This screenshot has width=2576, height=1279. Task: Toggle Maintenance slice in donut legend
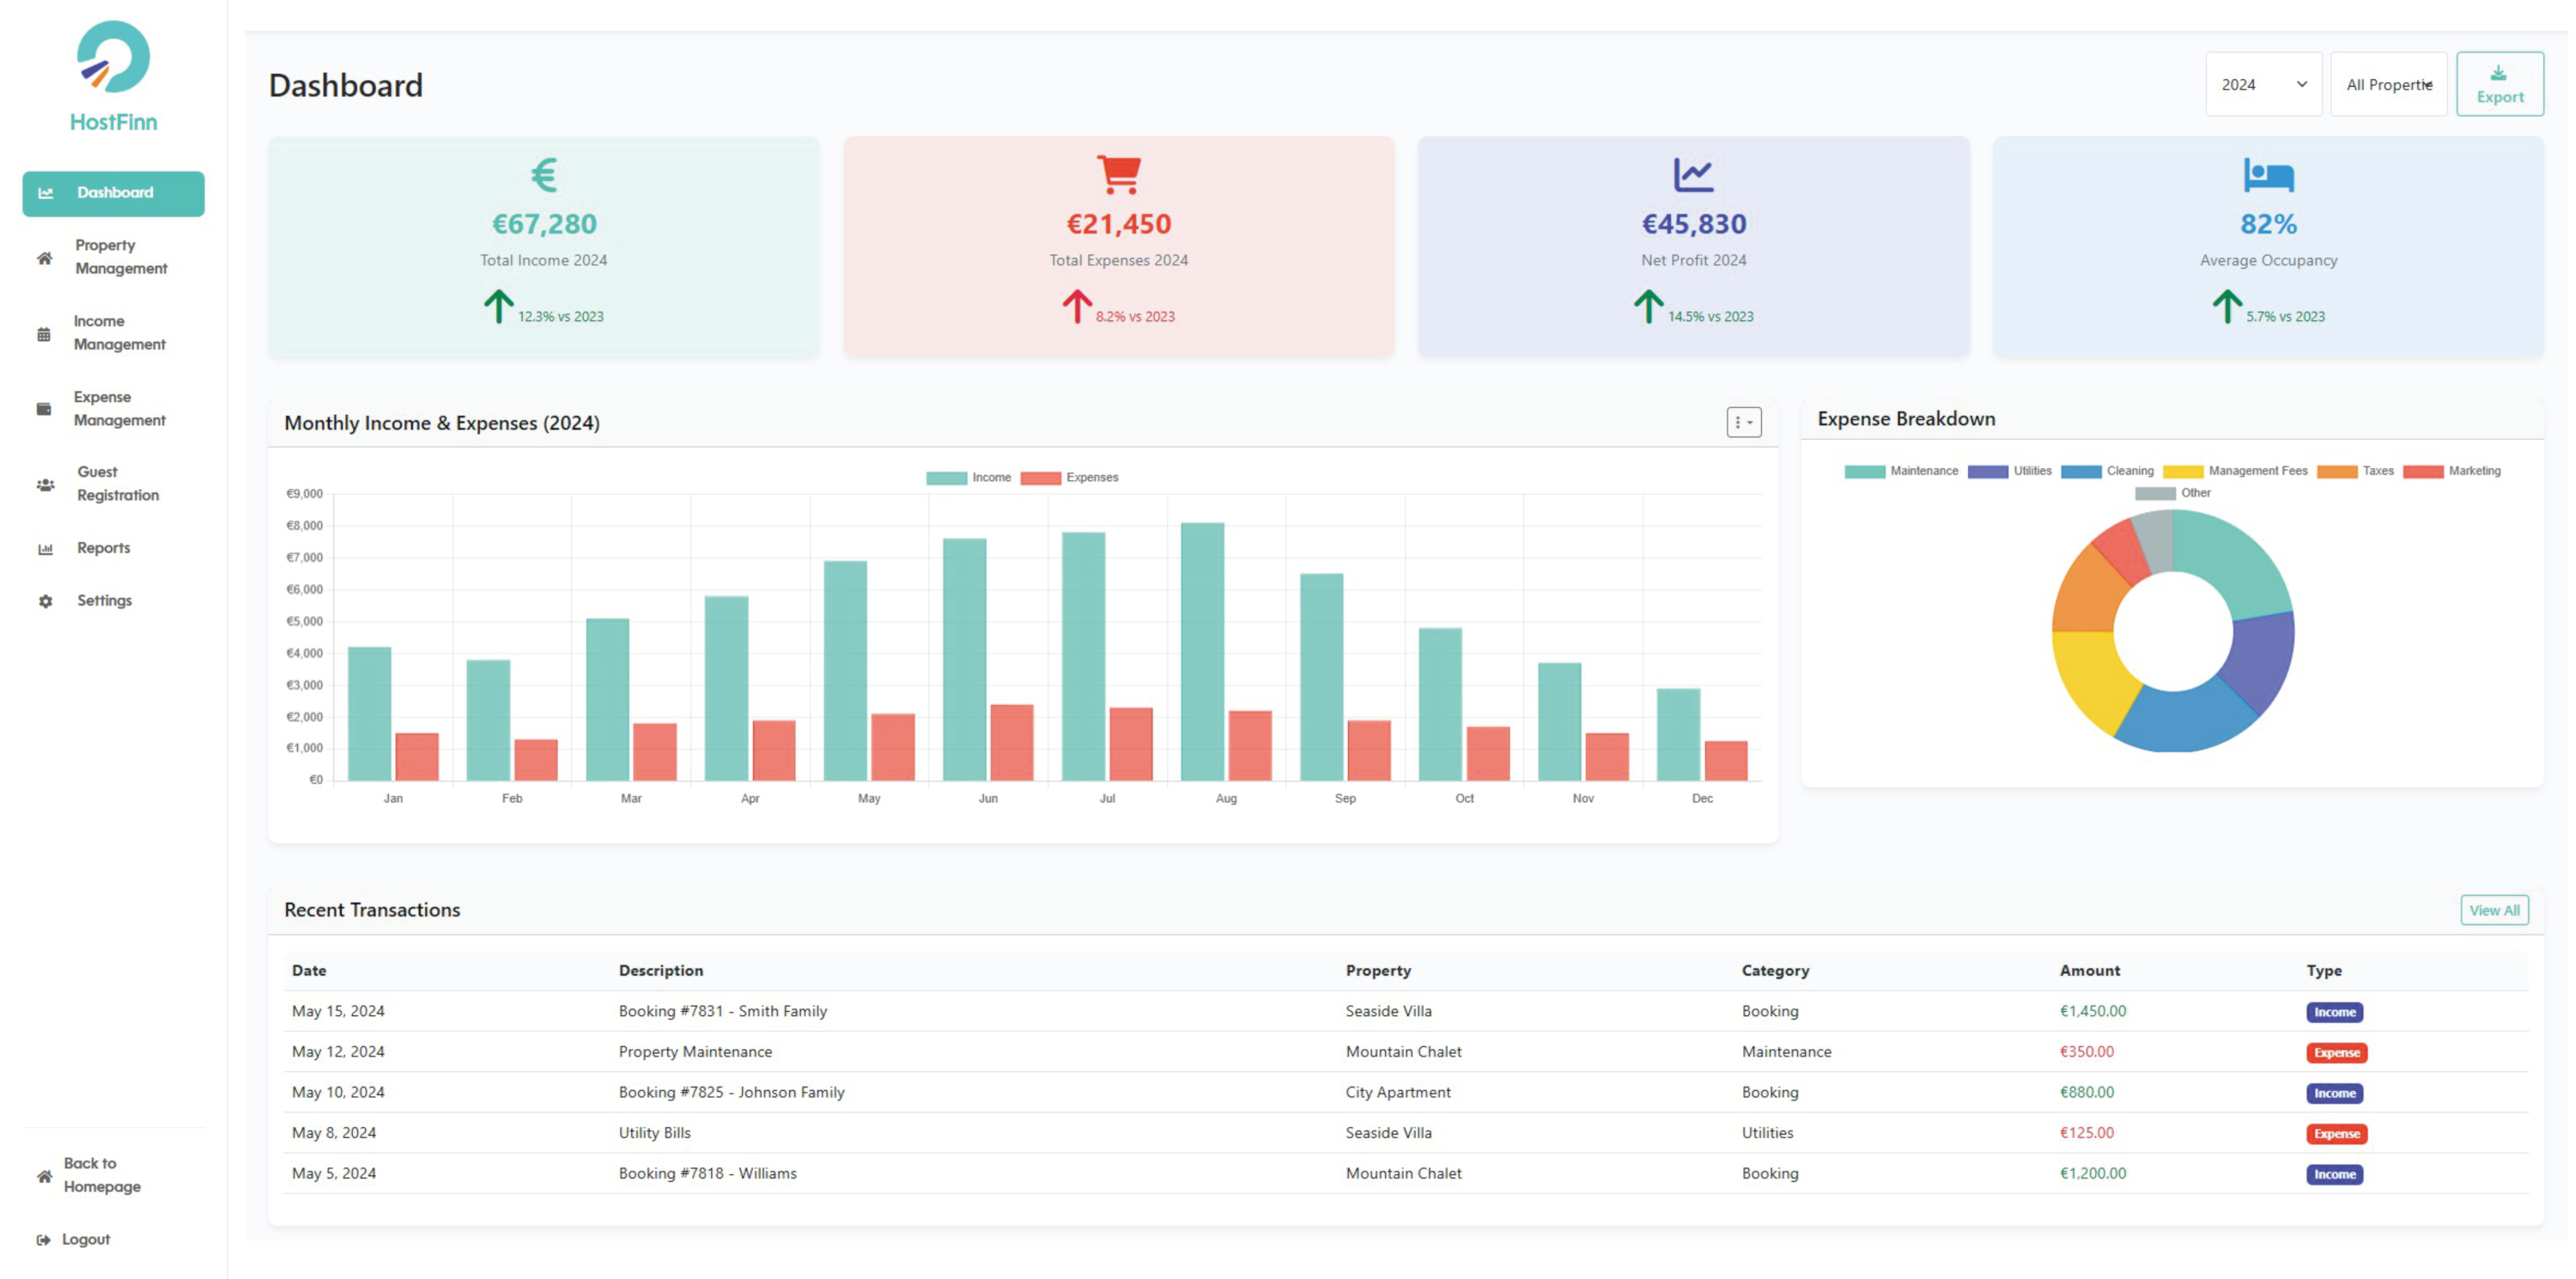[1900, 471]
